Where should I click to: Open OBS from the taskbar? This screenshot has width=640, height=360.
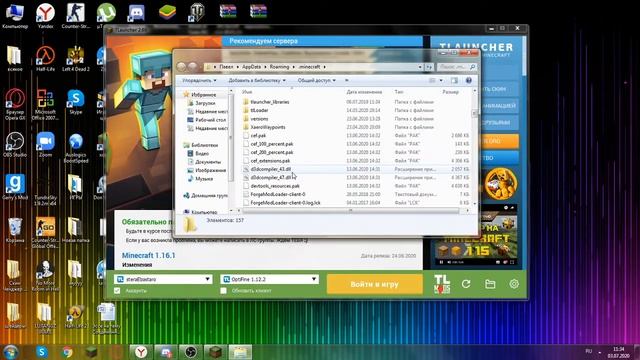click(x=190, y=351)
